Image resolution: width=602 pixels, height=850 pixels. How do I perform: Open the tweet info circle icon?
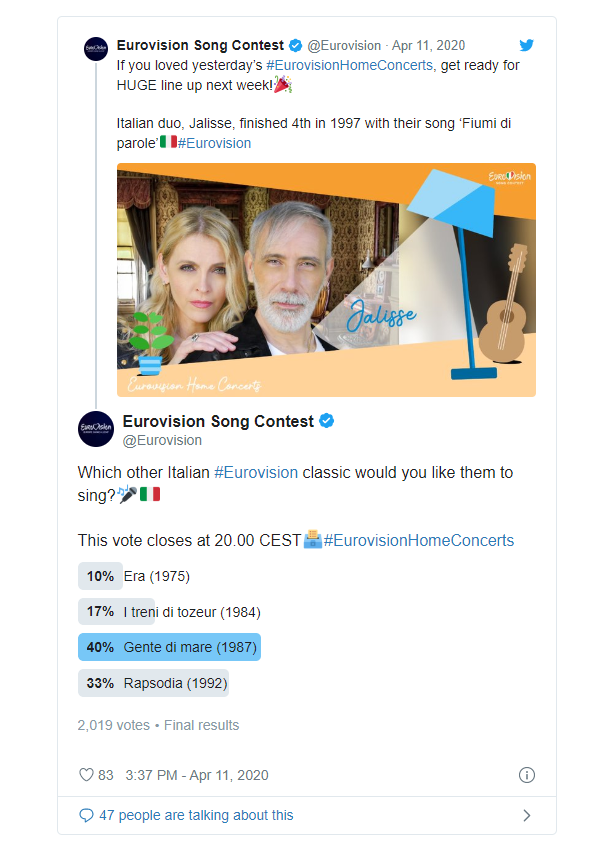click(526, 775)
